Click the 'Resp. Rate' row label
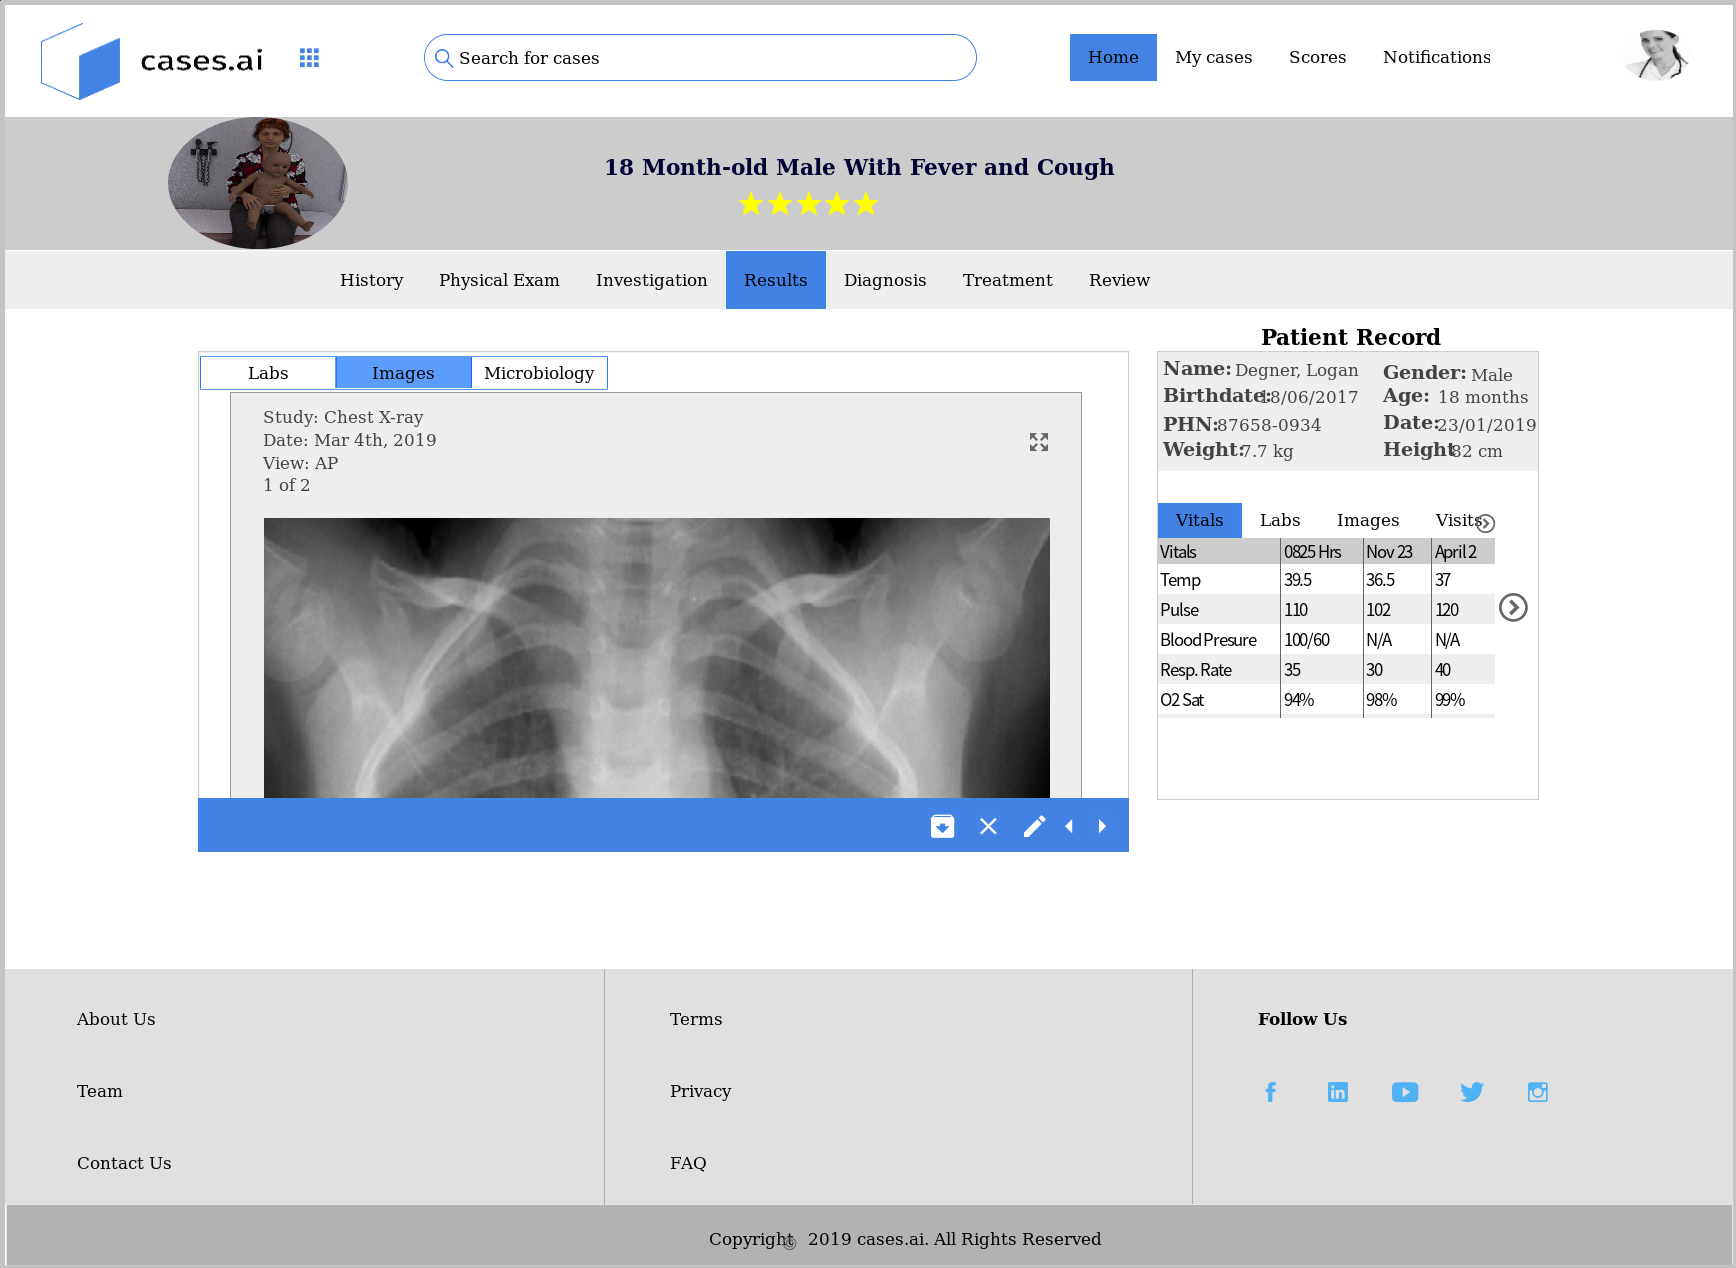Image resolution: width=1736 pixels, height=1268 pixels. tap(1196, 670)
